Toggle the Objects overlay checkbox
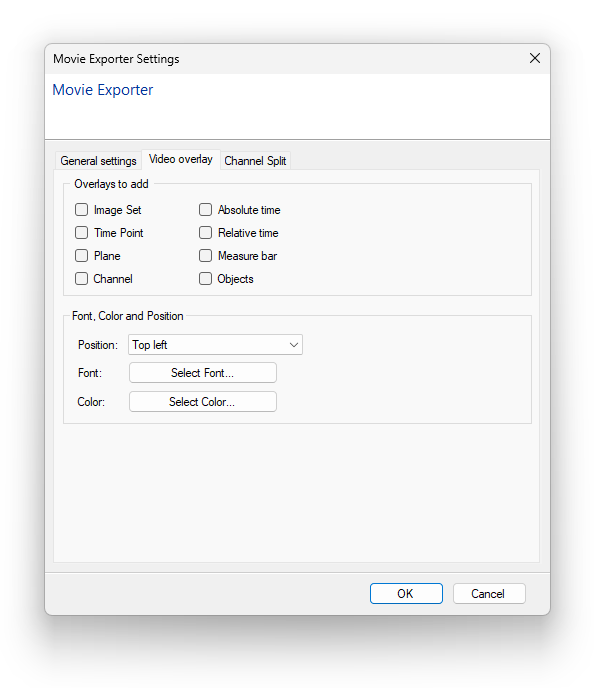This screenshot has height=688, width=594. (205, 279)
